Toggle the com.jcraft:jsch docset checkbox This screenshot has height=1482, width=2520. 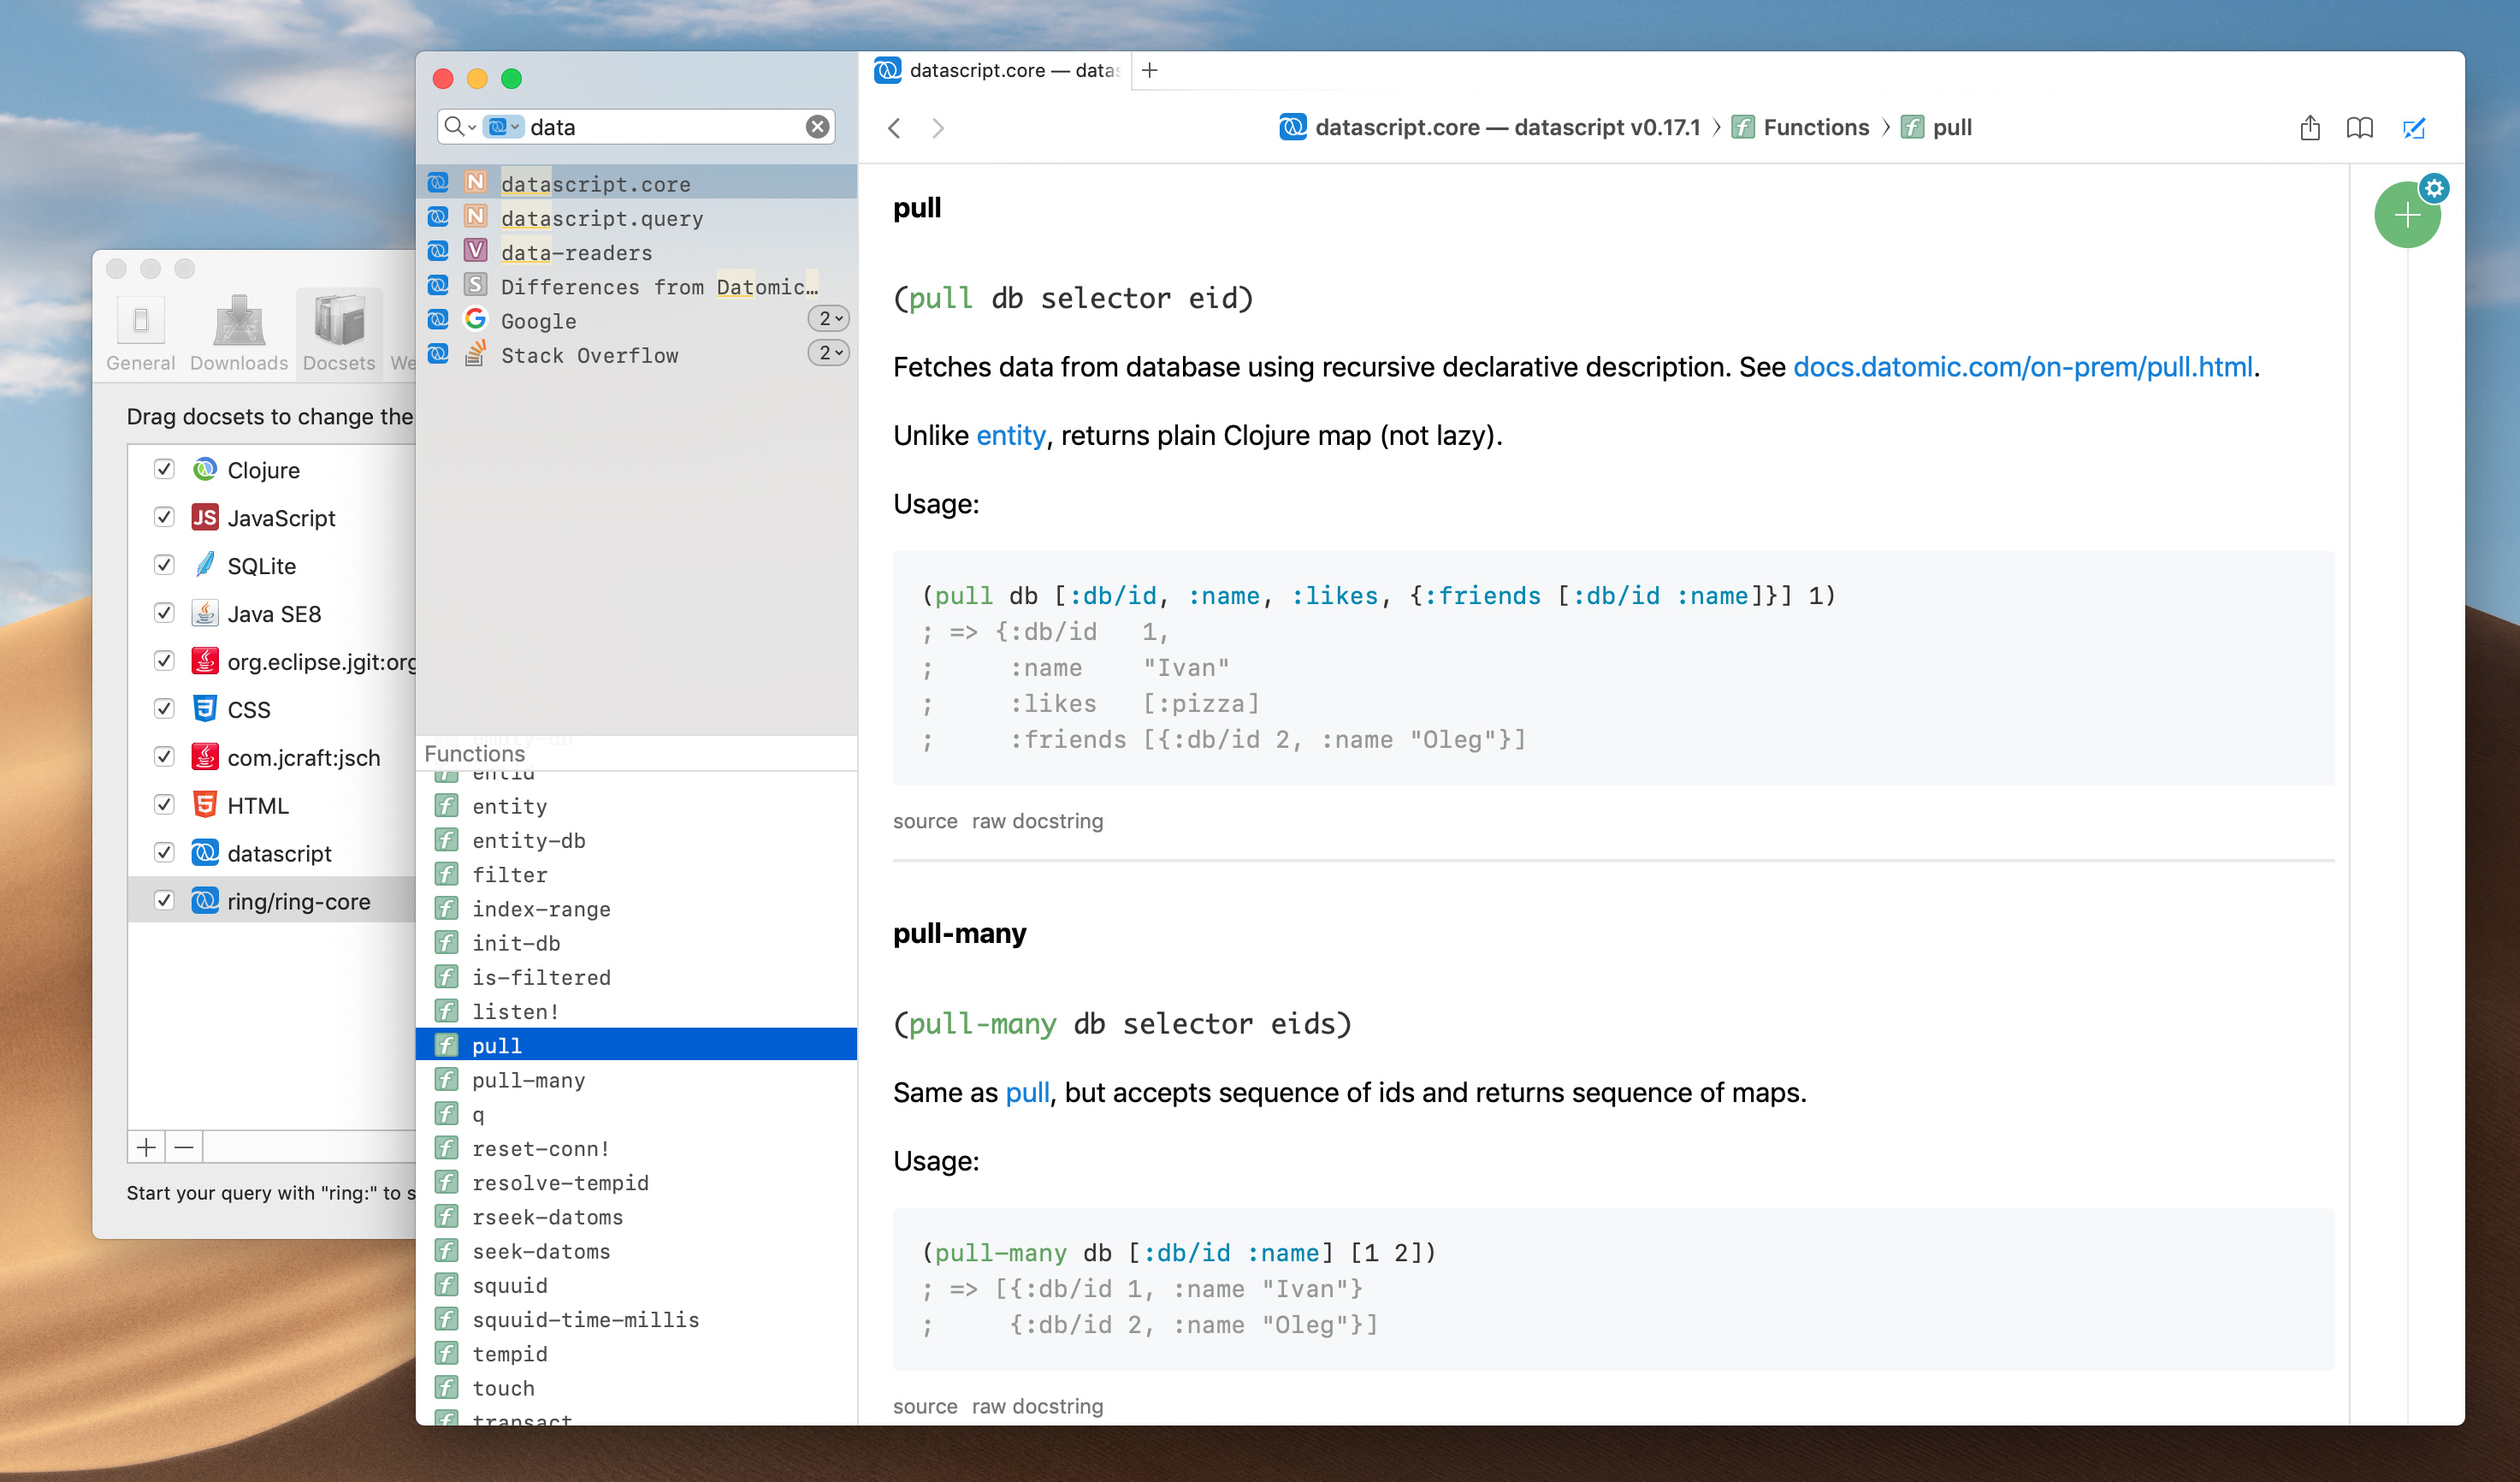point(165,757)
